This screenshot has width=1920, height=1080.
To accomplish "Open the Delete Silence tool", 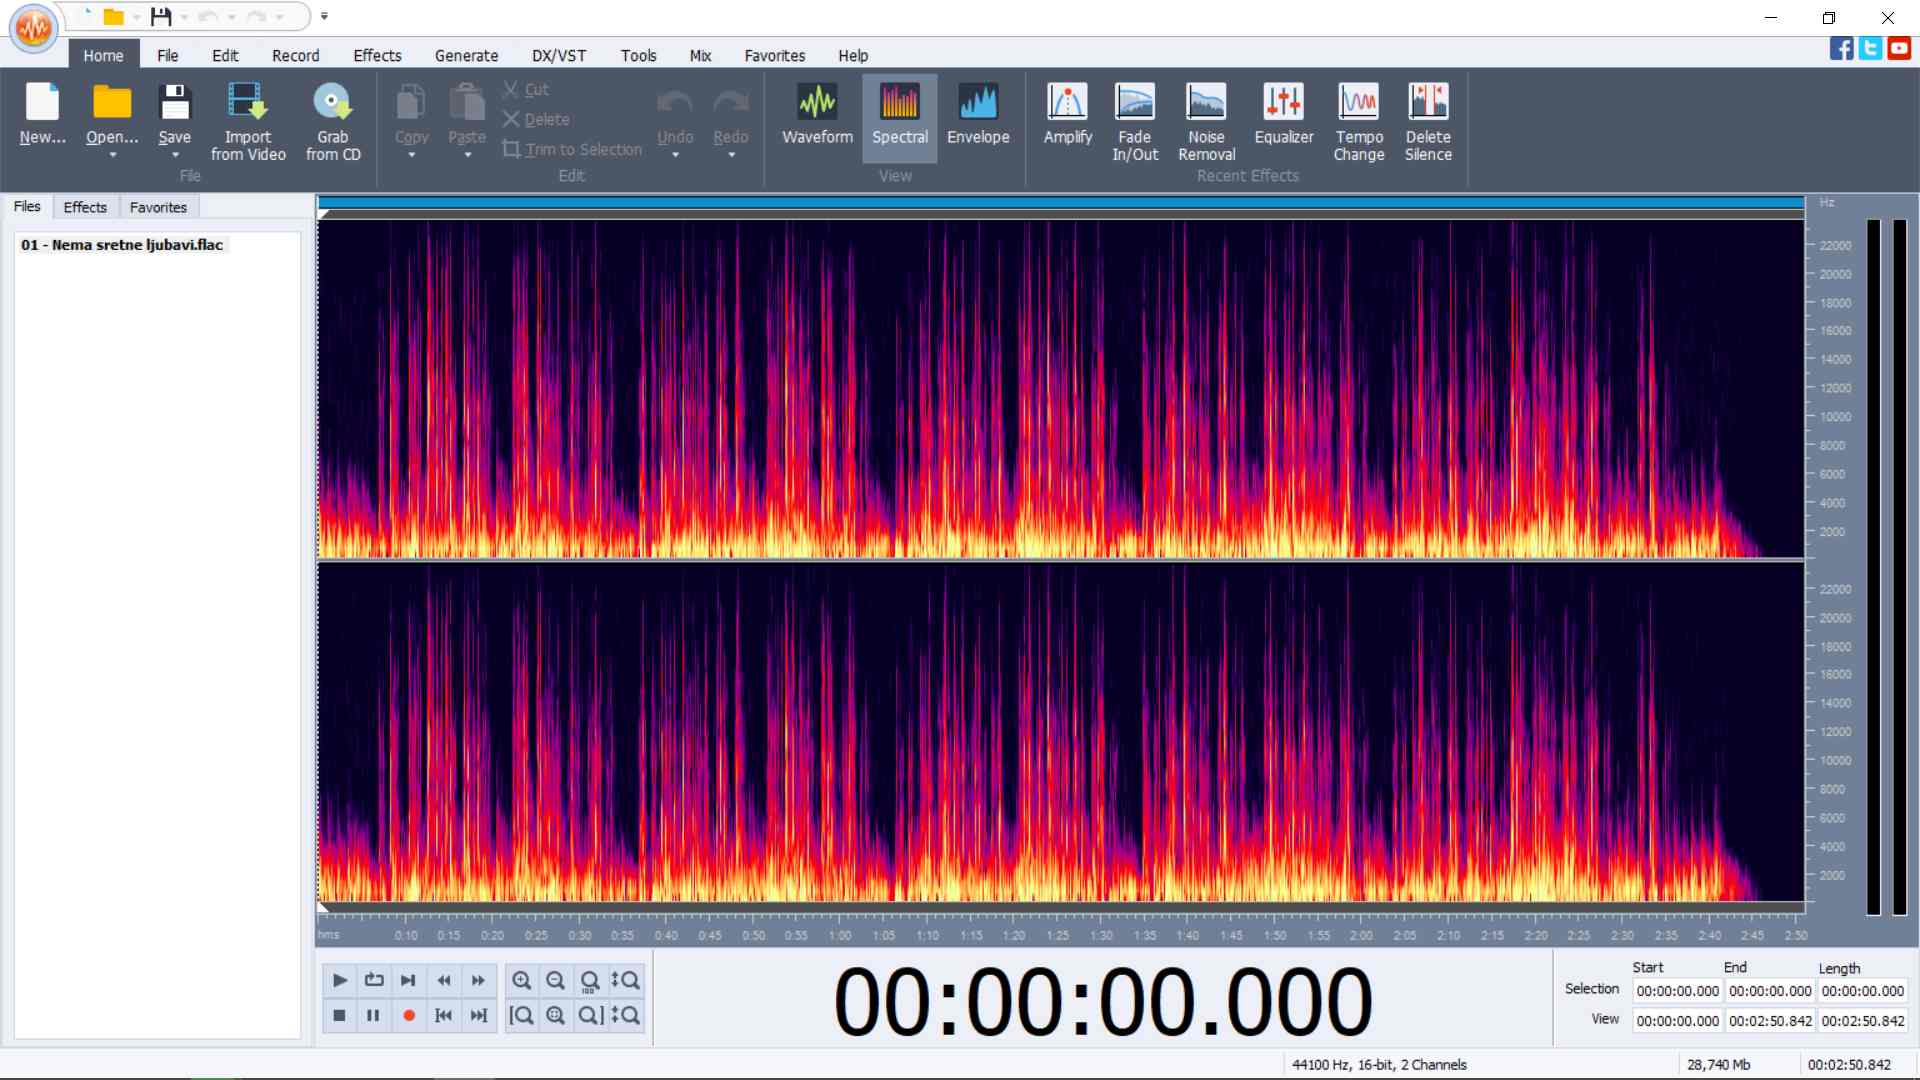I will point(1428,120).
